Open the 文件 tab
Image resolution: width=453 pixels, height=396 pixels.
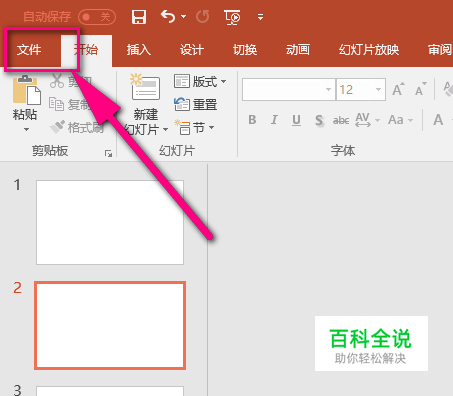(x=29, y=50)
